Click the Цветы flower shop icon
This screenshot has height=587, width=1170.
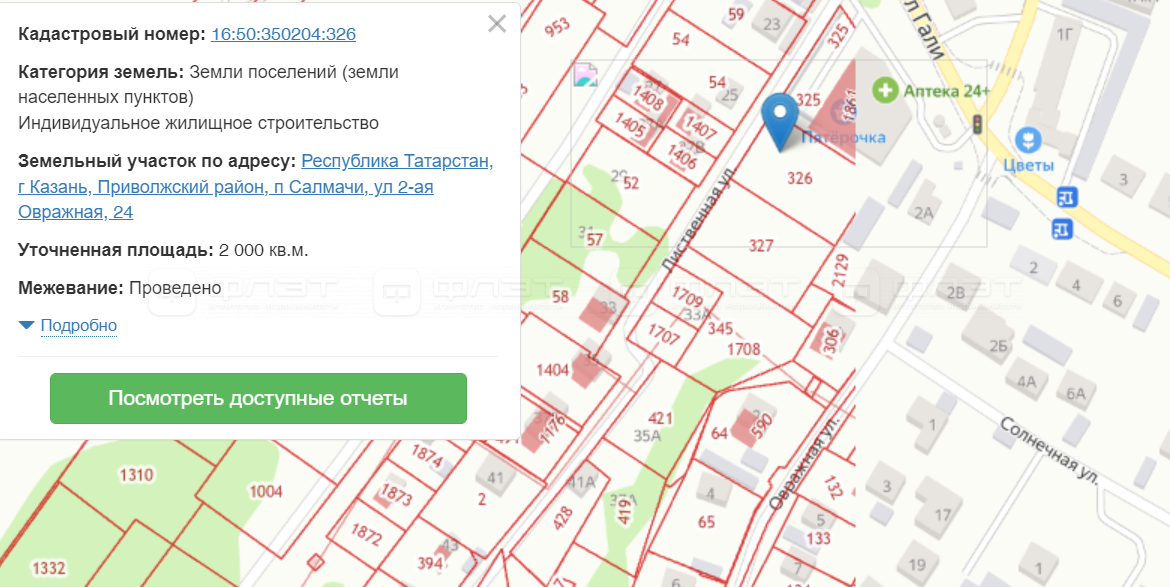click(x=1030, y=139)
